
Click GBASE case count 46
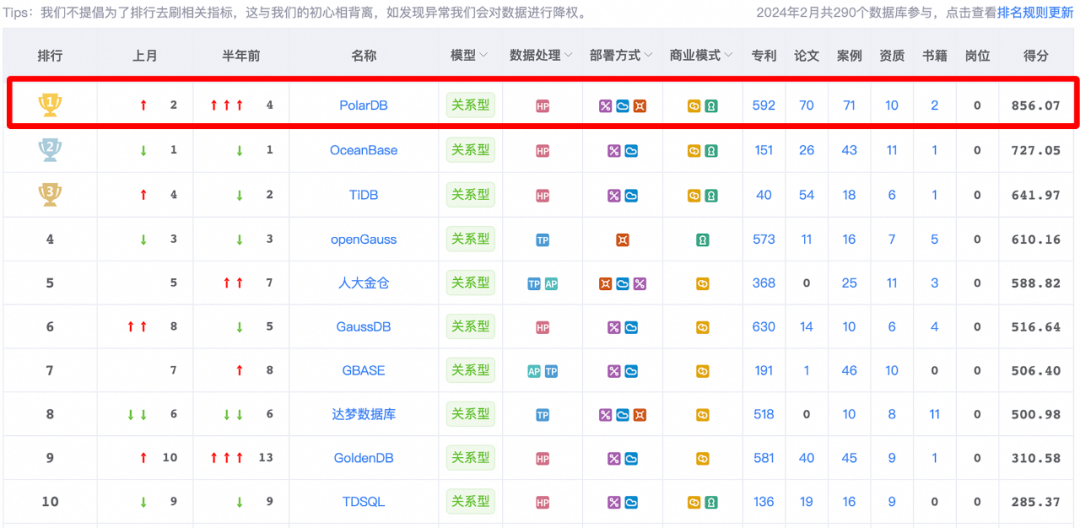pyautogui.click(x=849, y=370)
